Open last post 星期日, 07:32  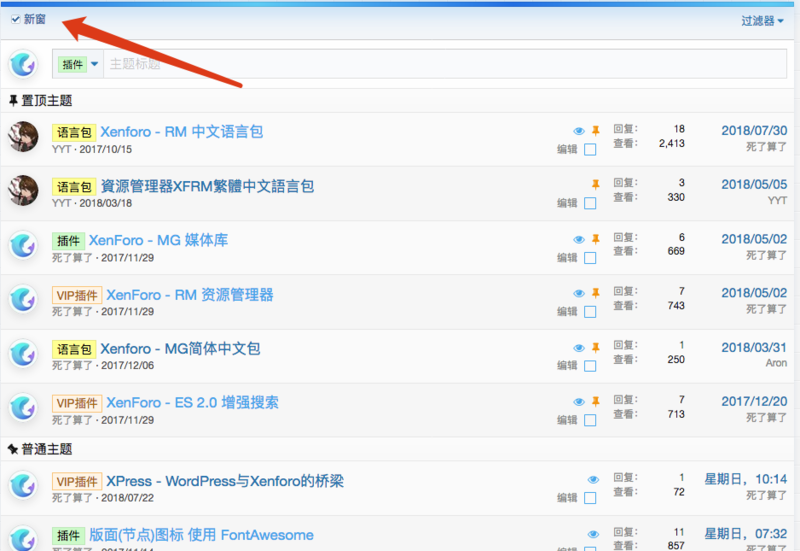tap(745, 534)
